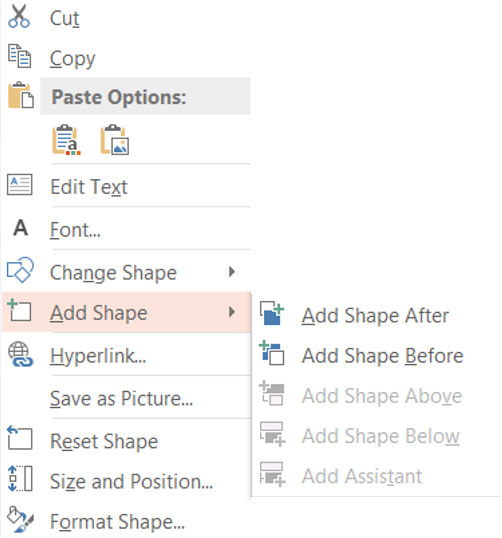Click the Add Shape After icon
Screen dimensions: 502x538
[272, 313]
